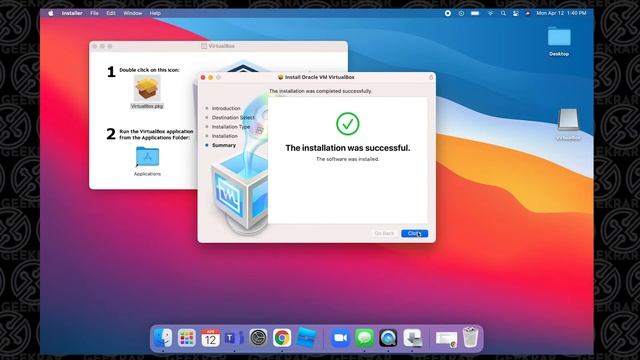The height and width of the screenshot is (360, 640).
Task: Open Control Center in menu bar
Action: [x=516, y=13]
